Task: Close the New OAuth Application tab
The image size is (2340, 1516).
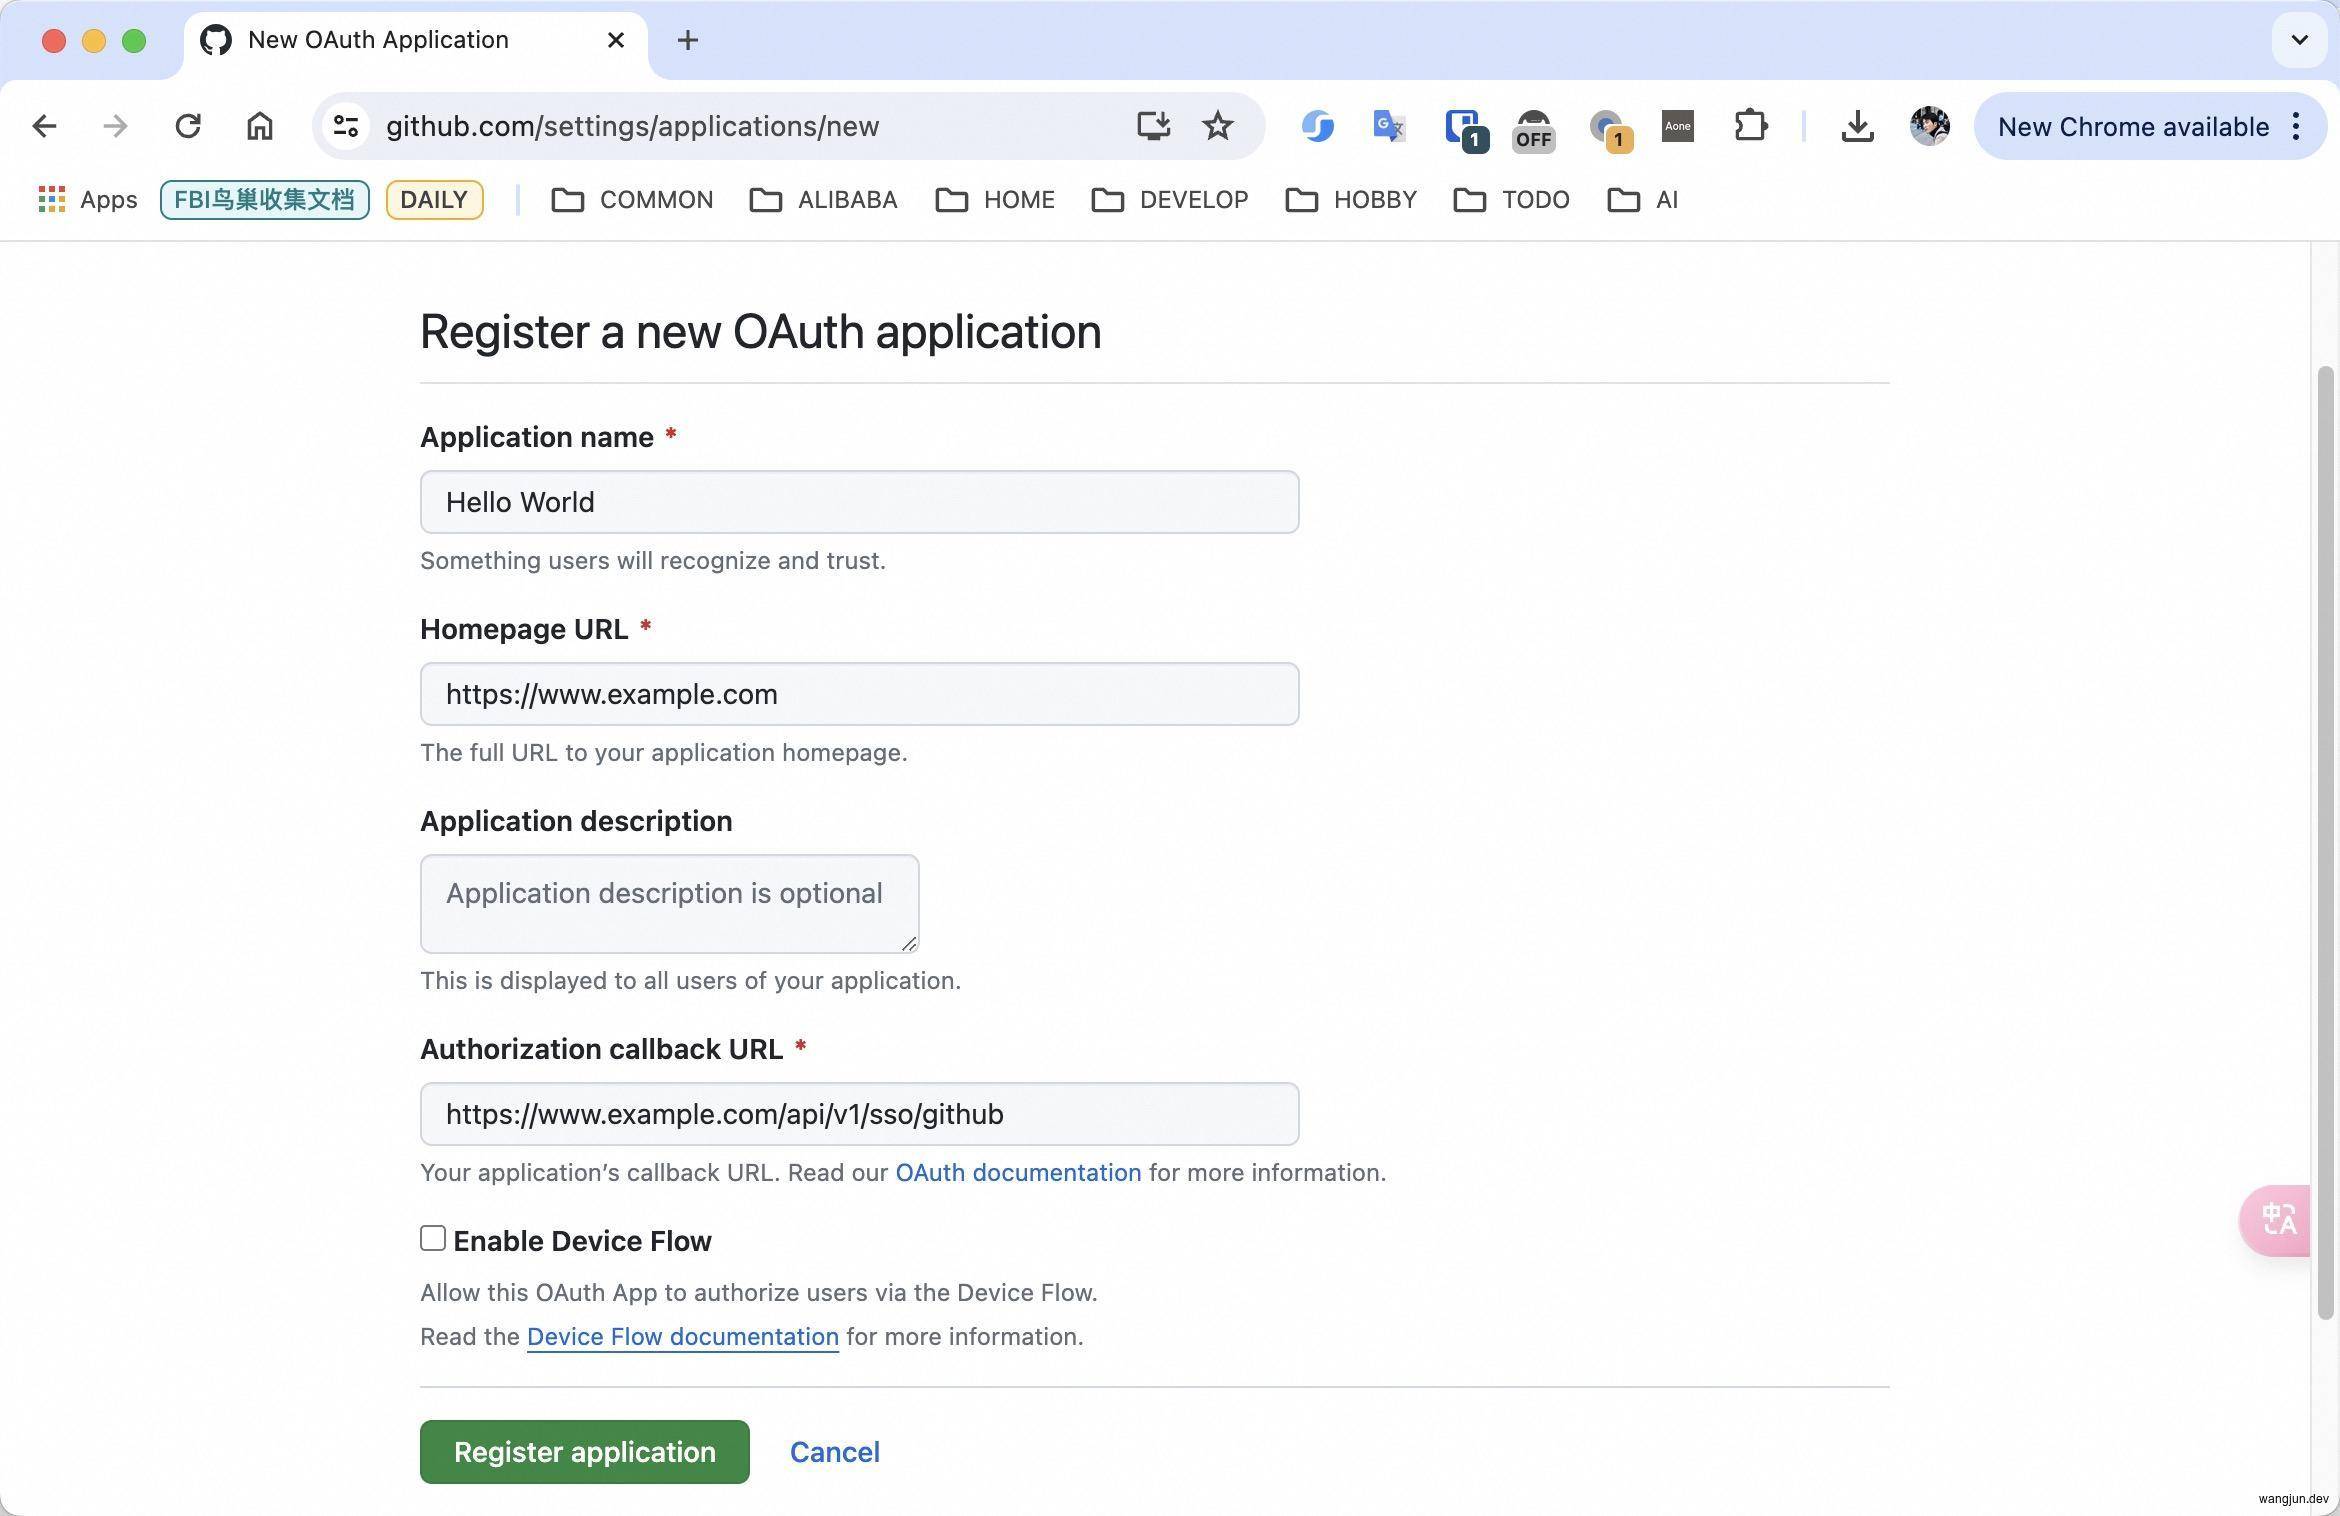Action: [616, 40]
